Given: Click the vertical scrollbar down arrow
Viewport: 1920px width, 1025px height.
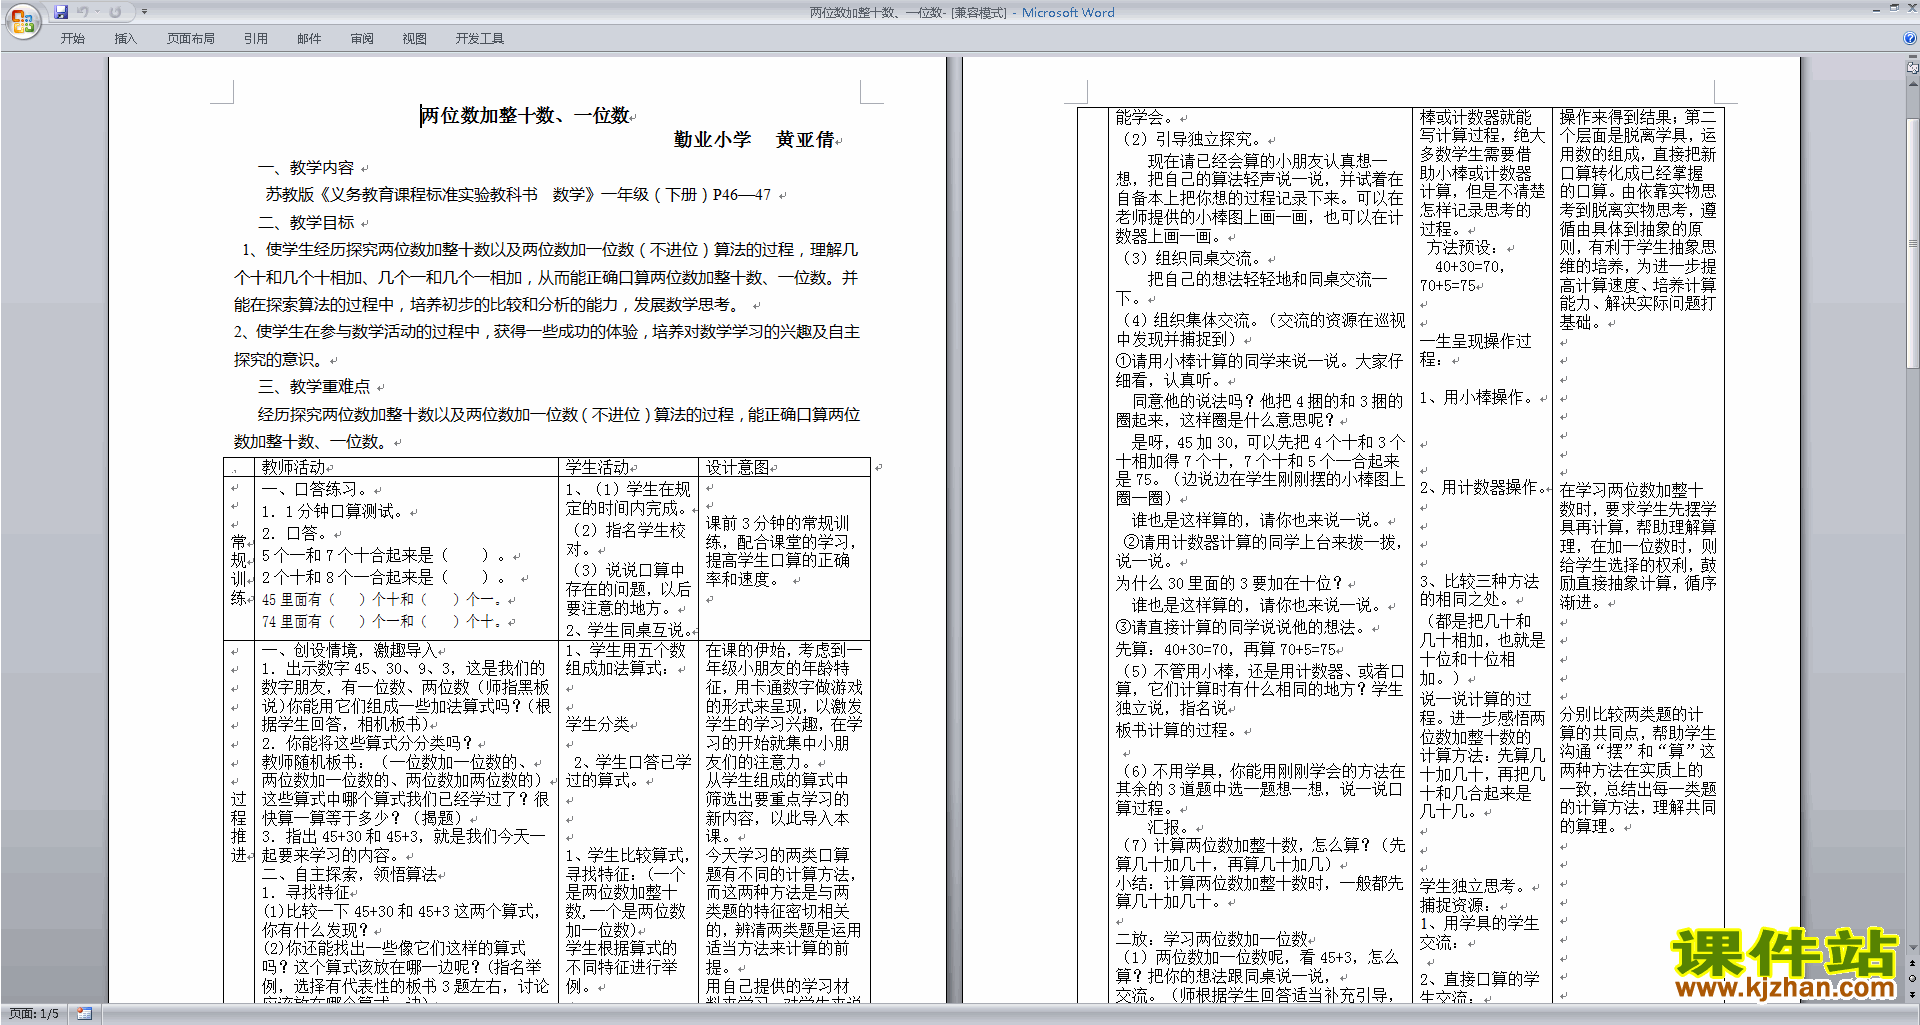Looking at the screenshot, I should click(1913, 947).
